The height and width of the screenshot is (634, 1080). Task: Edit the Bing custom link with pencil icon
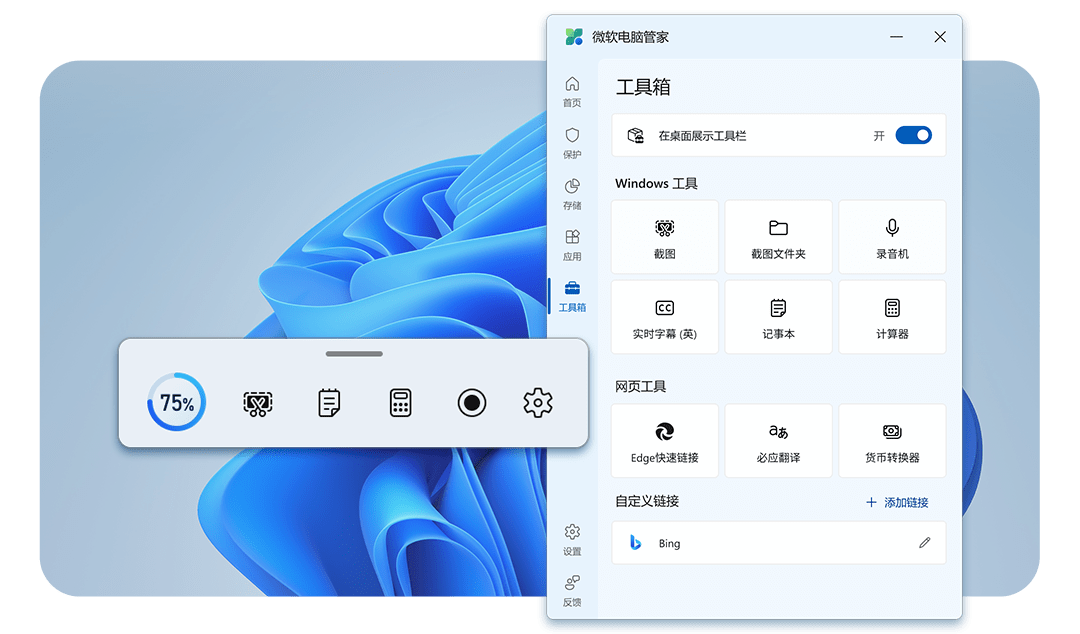click(x=924, y=543)
